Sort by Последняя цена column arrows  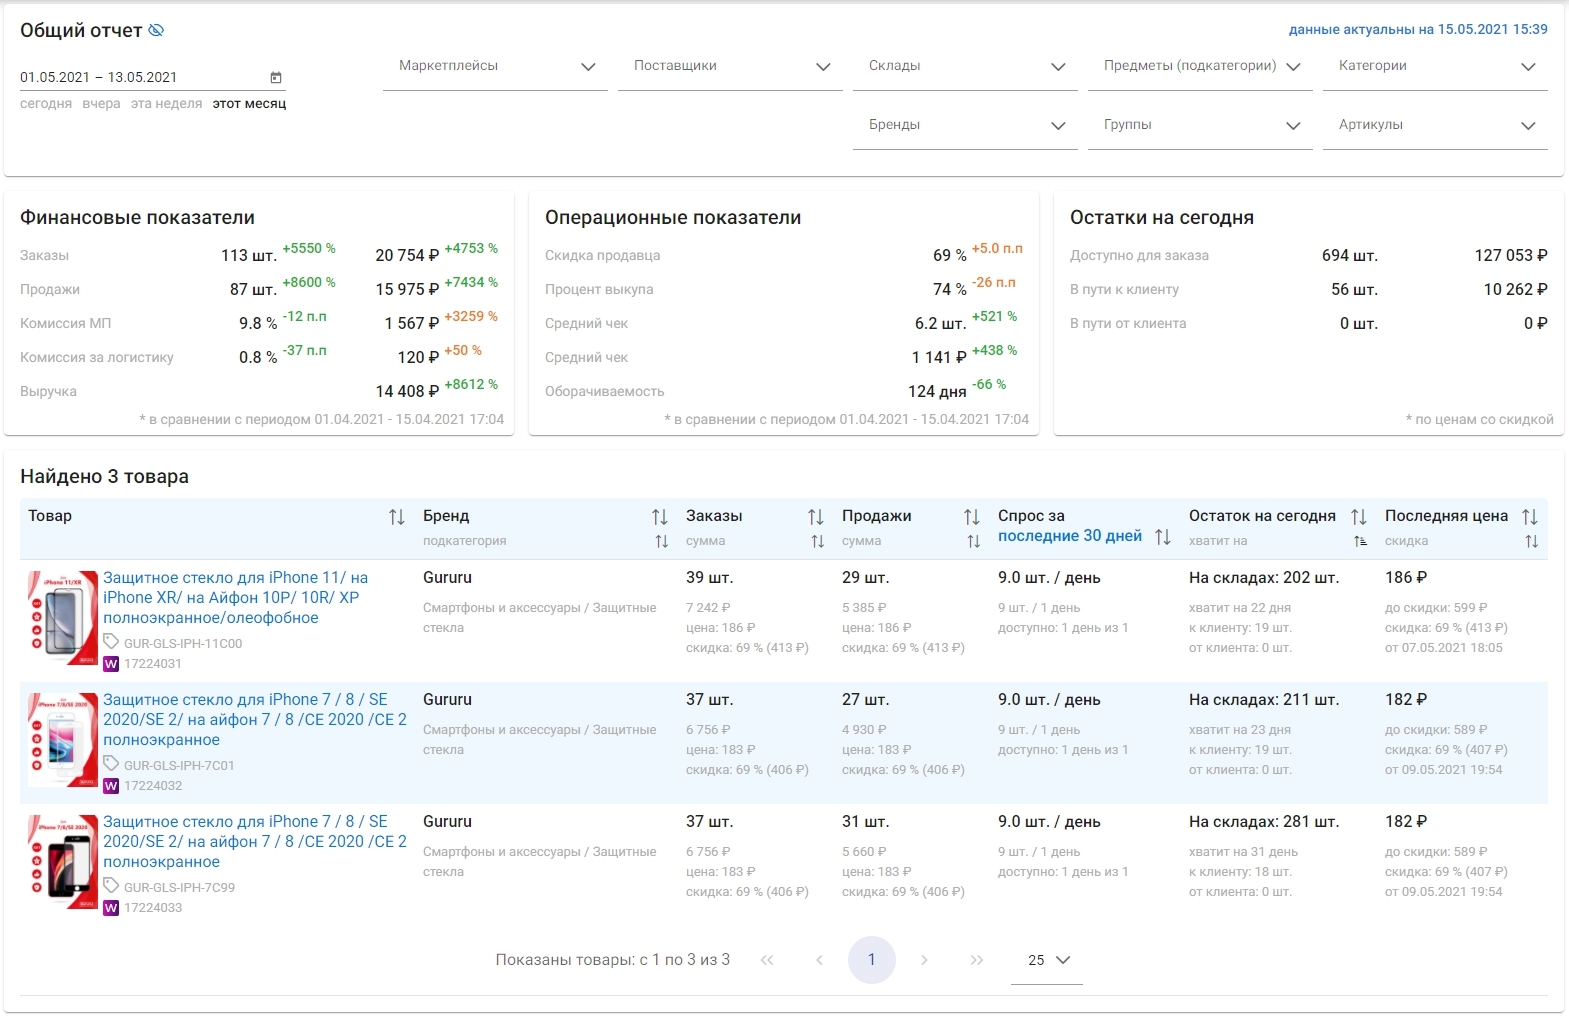point(1530,517)
